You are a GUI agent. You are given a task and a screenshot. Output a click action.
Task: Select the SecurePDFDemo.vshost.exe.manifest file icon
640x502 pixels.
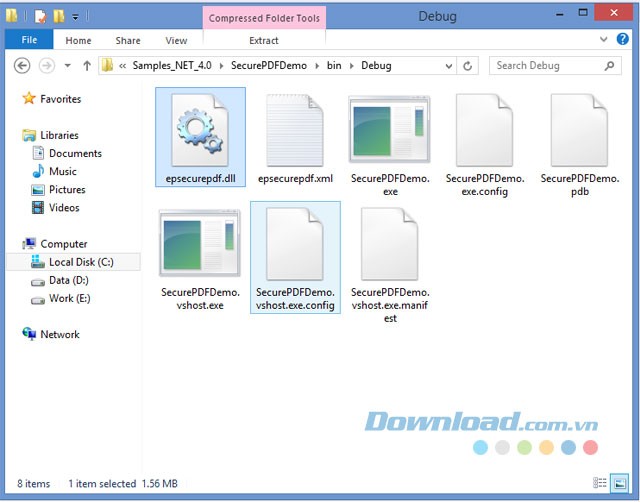(x=389, y=244)
